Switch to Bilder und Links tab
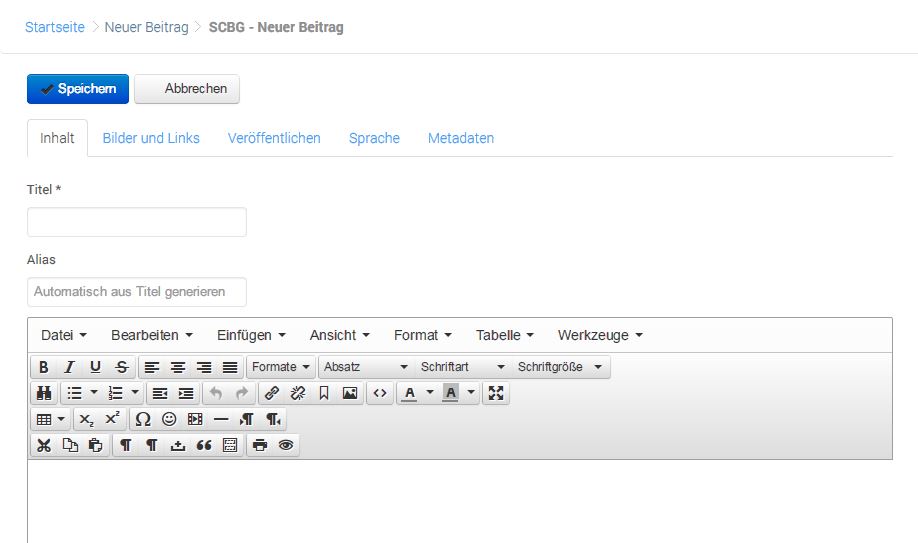Image resolution: width=918 pixels, height=543 pixels. [151, 138]
